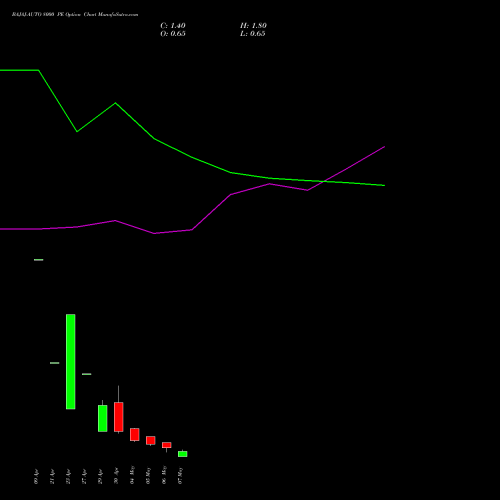Select the red candle above 06 May
This screenshot has height=500, width=500.
click(167, 445)
